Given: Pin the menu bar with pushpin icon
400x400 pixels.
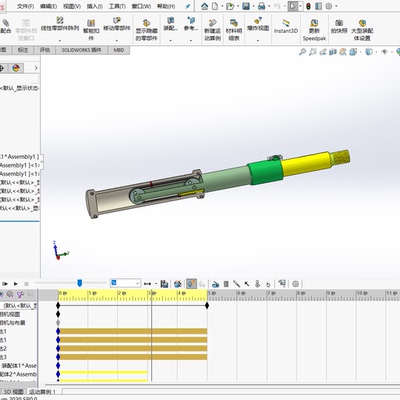Looking at the screenshot, I should point(188,6).
